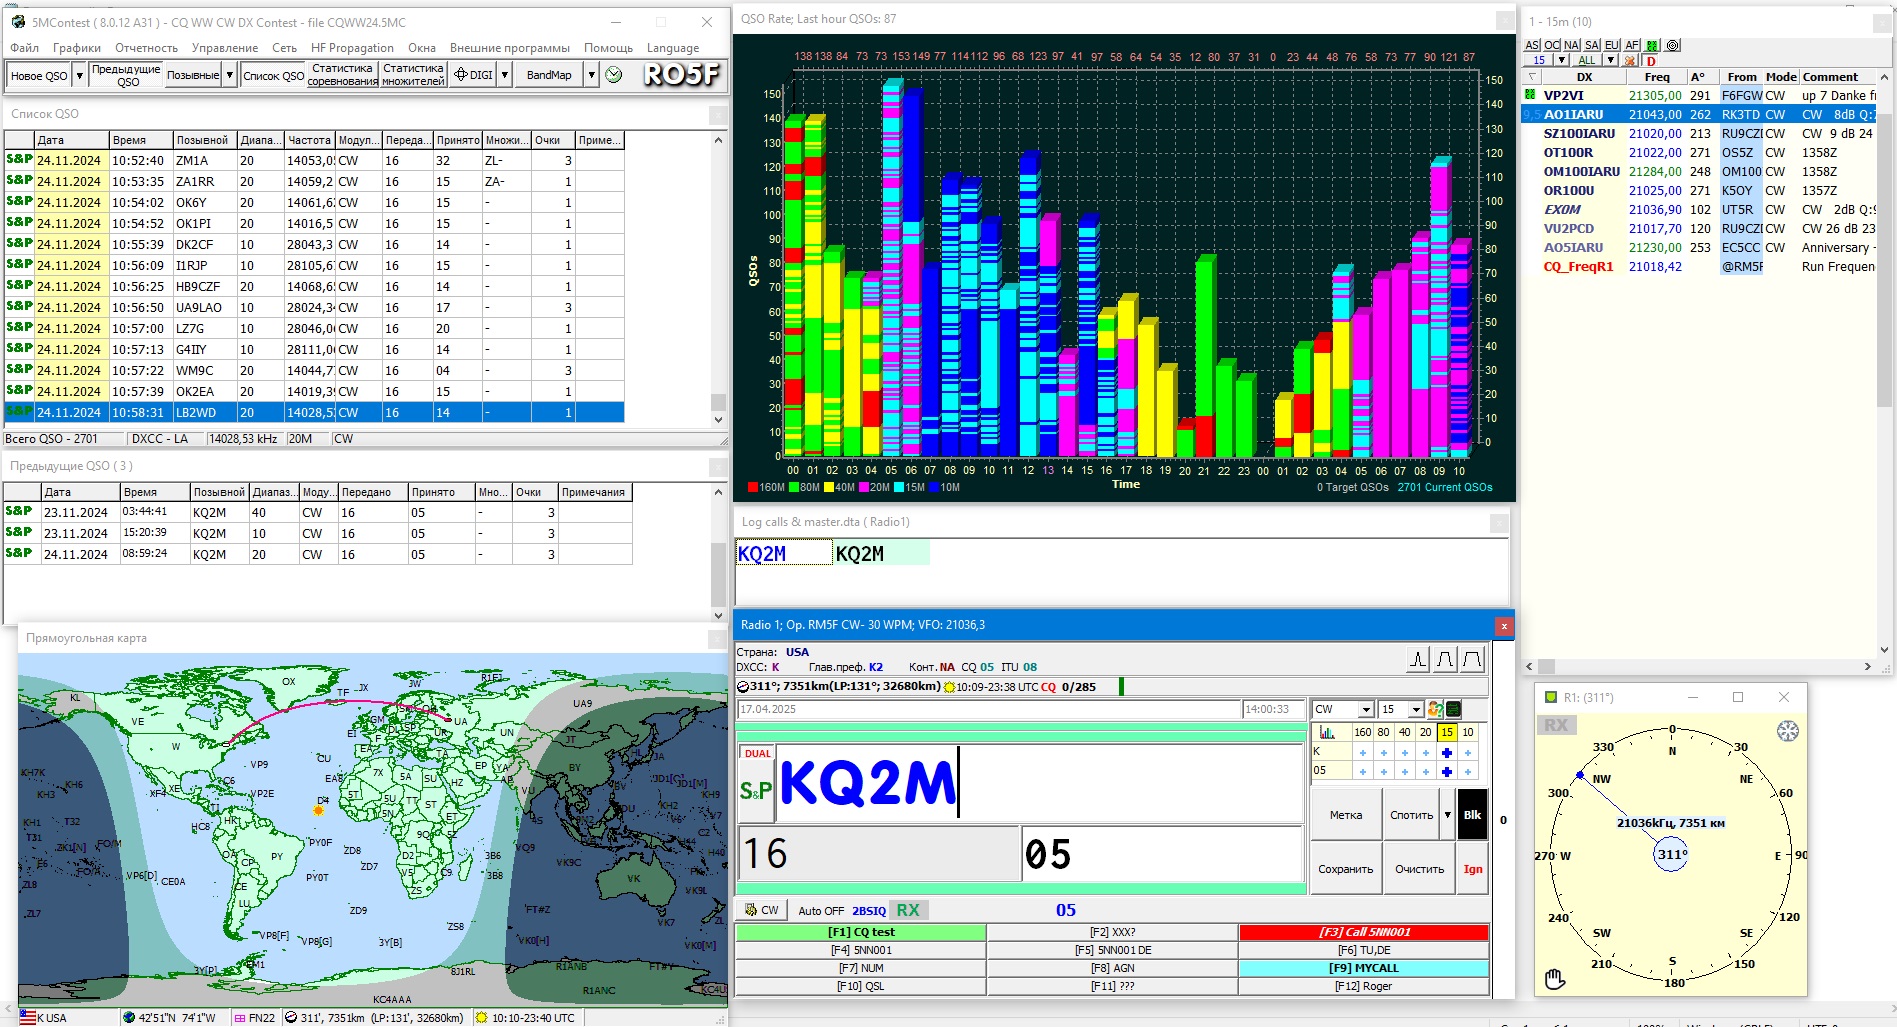Select the narrow CW filter shape icon

point(1418,659)
